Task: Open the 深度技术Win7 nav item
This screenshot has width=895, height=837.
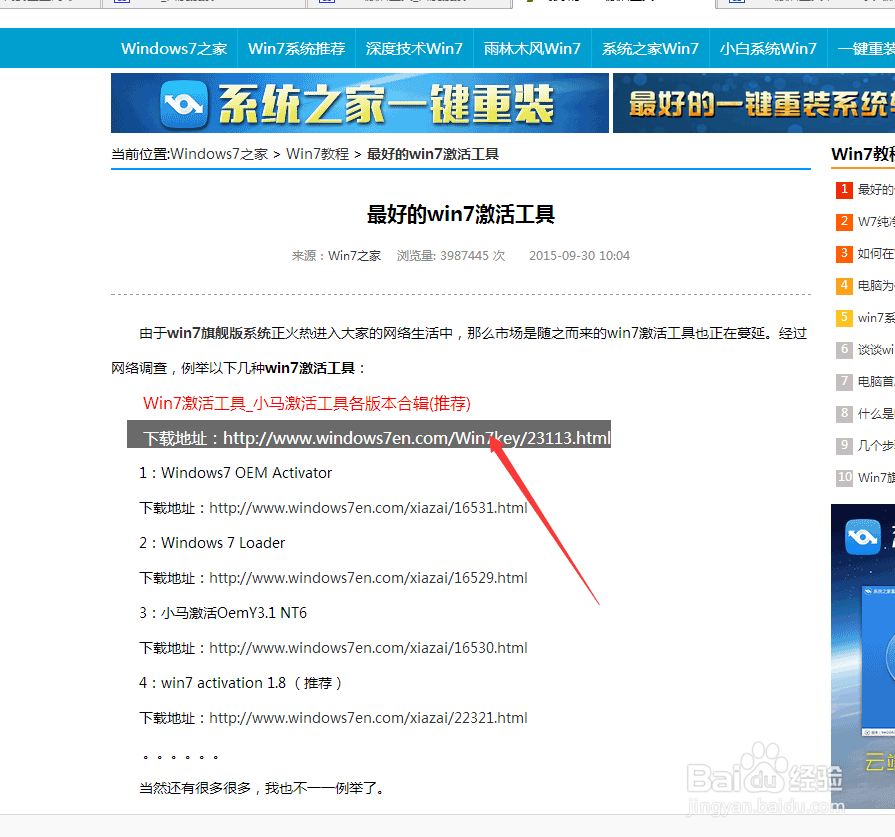Action: point(414,49)
